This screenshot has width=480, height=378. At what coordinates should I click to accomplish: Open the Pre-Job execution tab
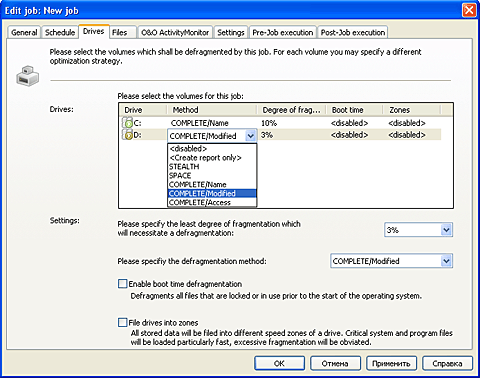283,32
